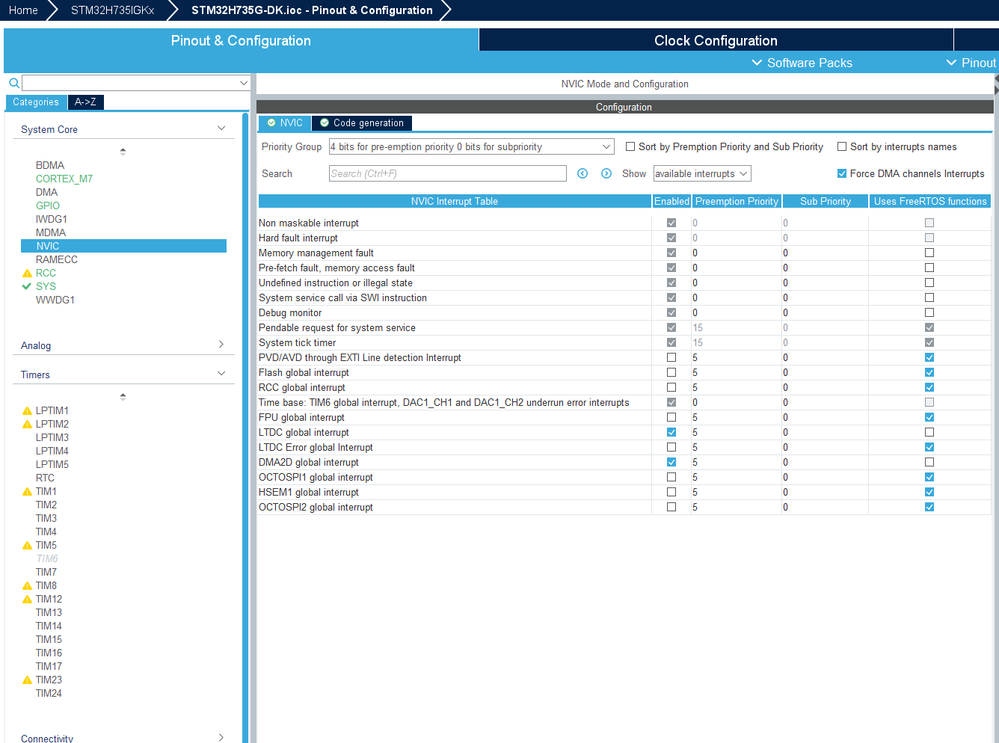Image resolution: width=999 pixels, height=743 pixels.
Task: Click the STM32H735G-DK.ioc breadcrumb
Action: (x=312, y=10)
